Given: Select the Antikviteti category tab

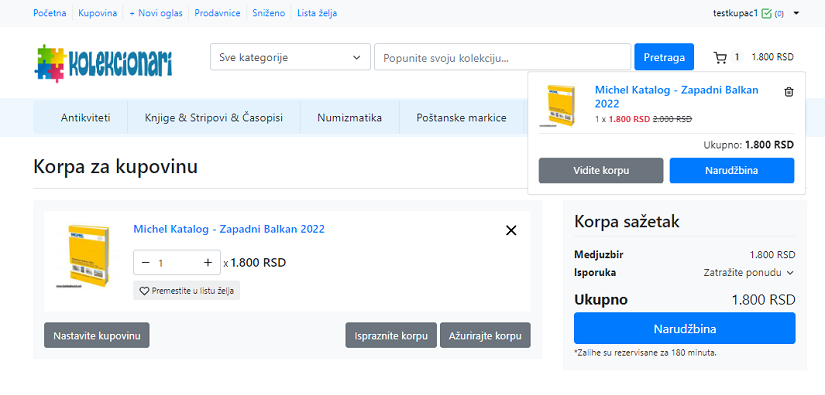Looking at the screenshot, I should (x=85, y=118).
